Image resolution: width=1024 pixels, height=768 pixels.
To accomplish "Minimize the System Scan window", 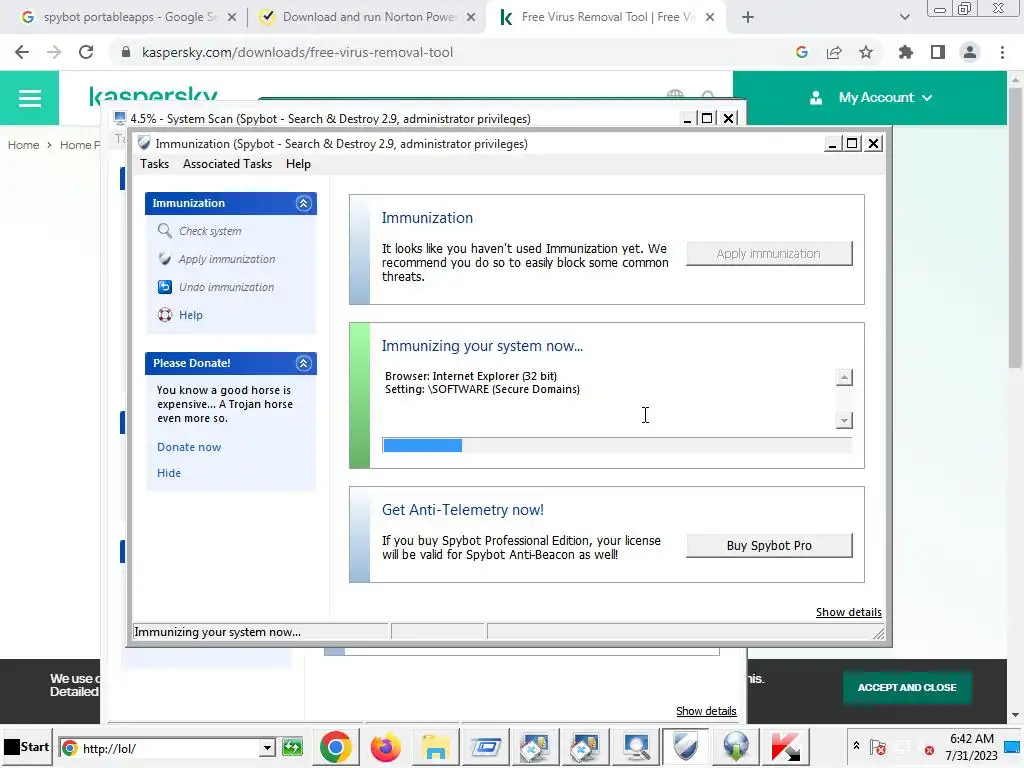I will (687, 118).
